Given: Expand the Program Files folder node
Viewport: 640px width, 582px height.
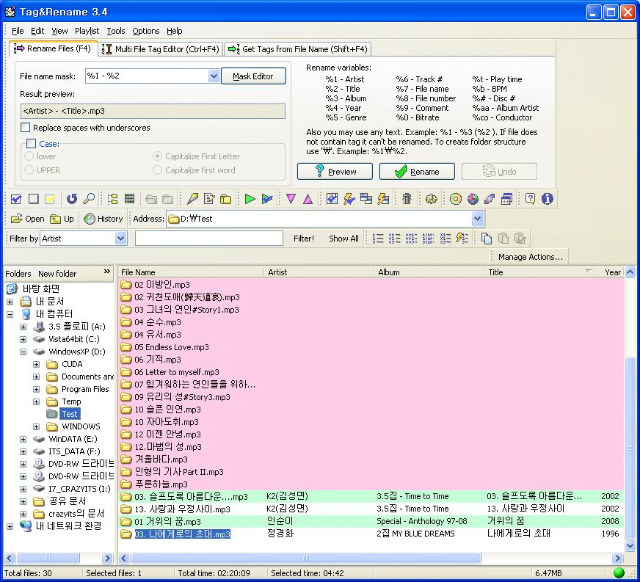Looking at the screenshot, I should tap(36, 389).
